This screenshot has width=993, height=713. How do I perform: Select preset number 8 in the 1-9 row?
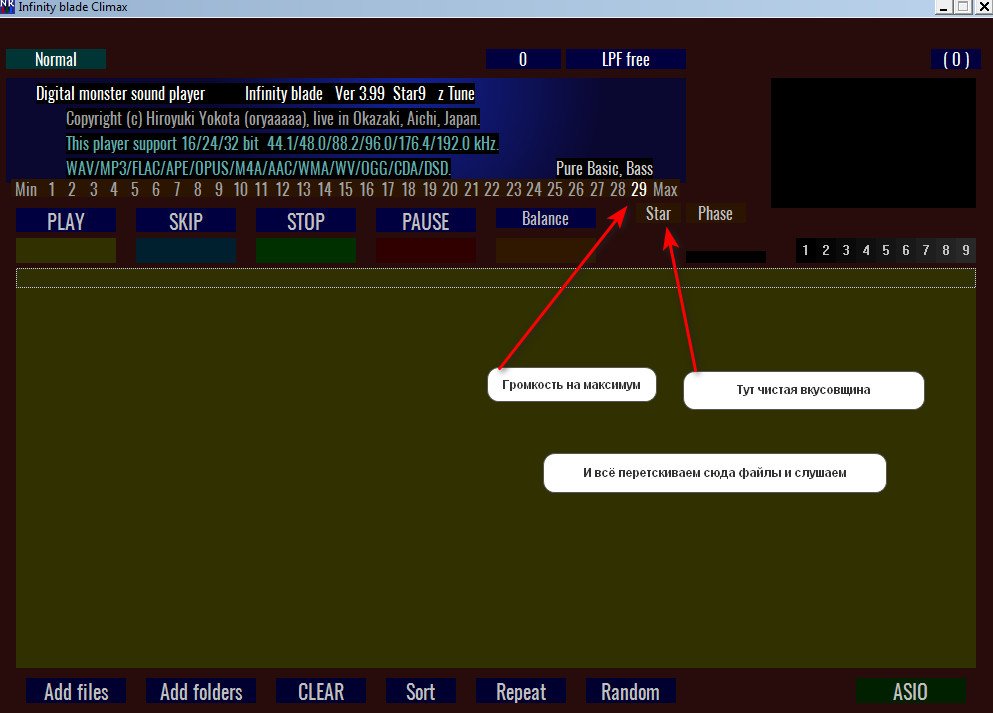[x=946, y=250]
